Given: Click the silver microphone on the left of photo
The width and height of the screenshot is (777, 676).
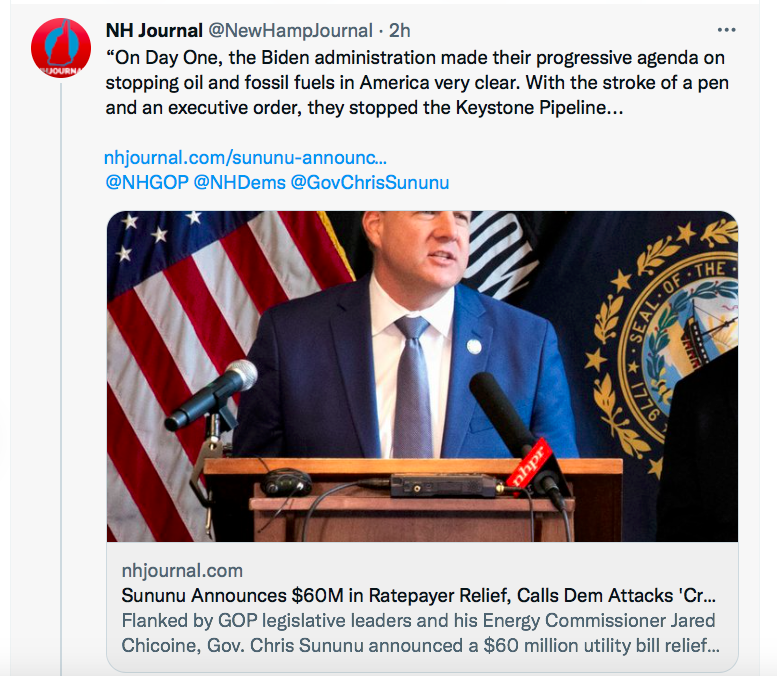Looking at the screenshot, I should 213,393.
